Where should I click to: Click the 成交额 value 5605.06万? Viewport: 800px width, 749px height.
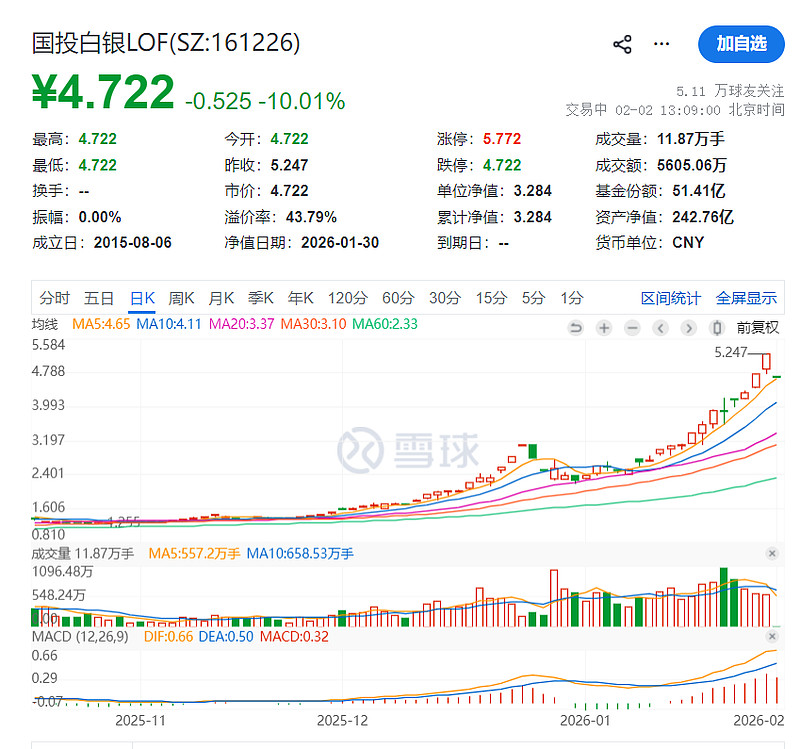(x=692, y=165)
